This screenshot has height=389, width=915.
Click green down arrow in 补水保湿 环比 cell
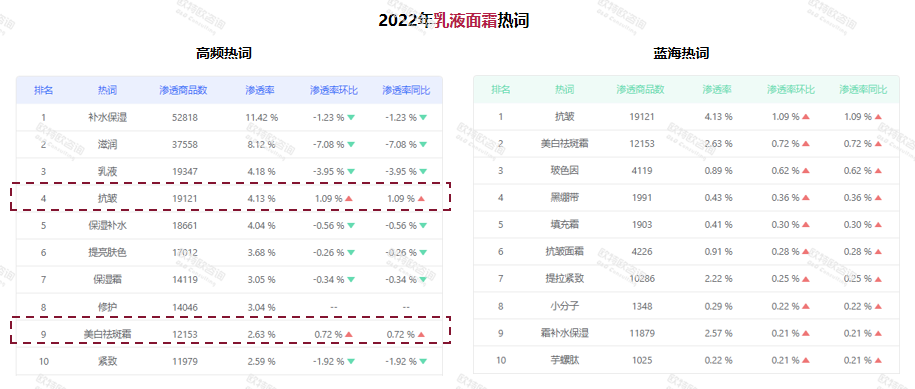[x=351, y=117]
